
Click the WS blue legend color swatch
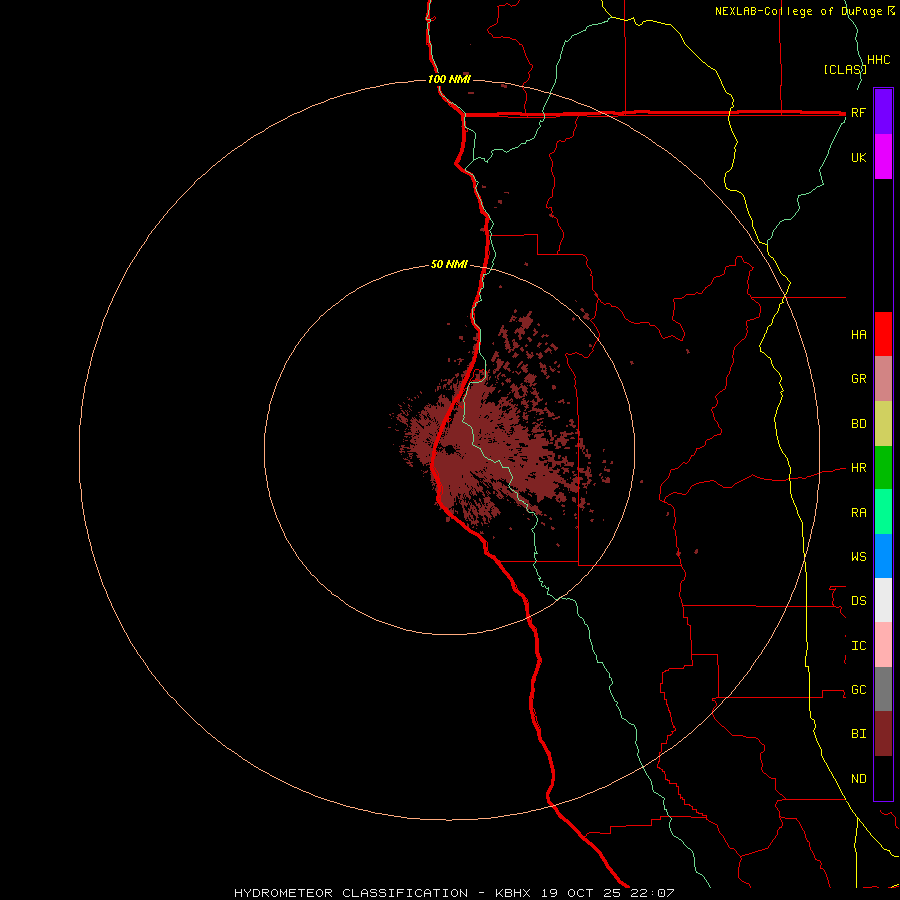pos(883,556)
